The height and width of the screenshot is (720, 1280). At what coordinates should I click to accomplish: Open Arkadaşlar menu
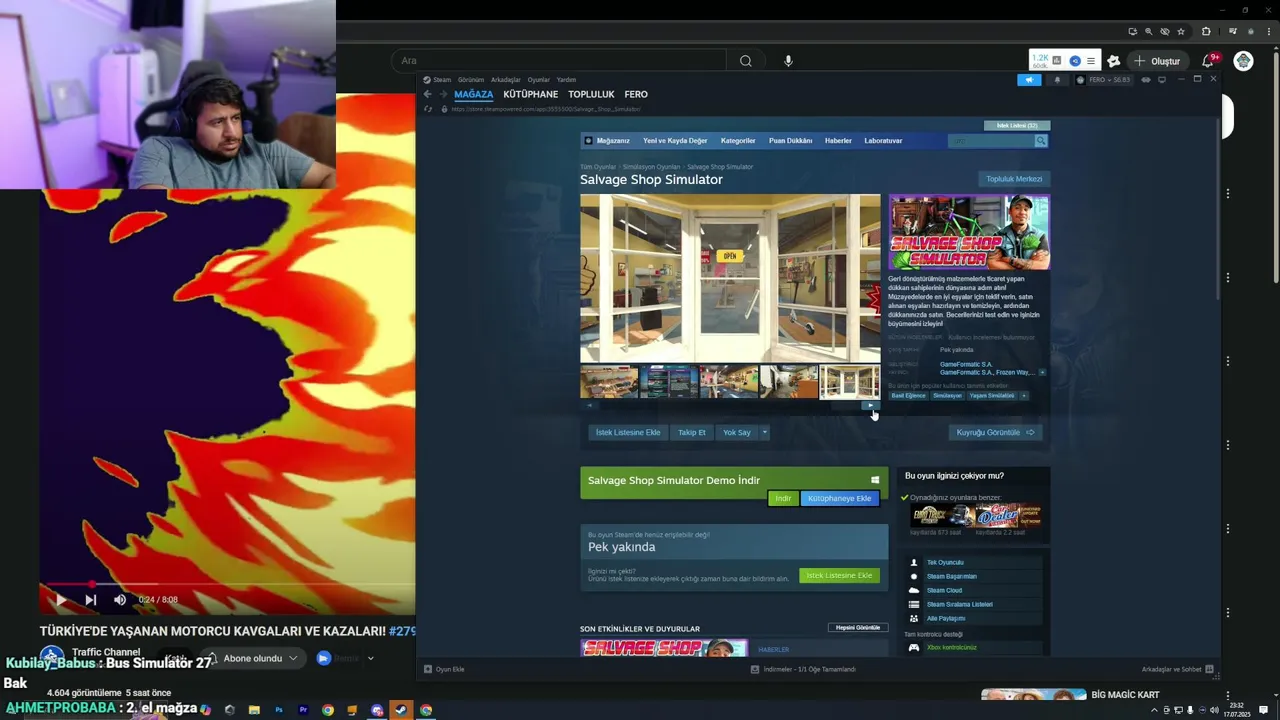pyautogui.click(x=506, y=80)
